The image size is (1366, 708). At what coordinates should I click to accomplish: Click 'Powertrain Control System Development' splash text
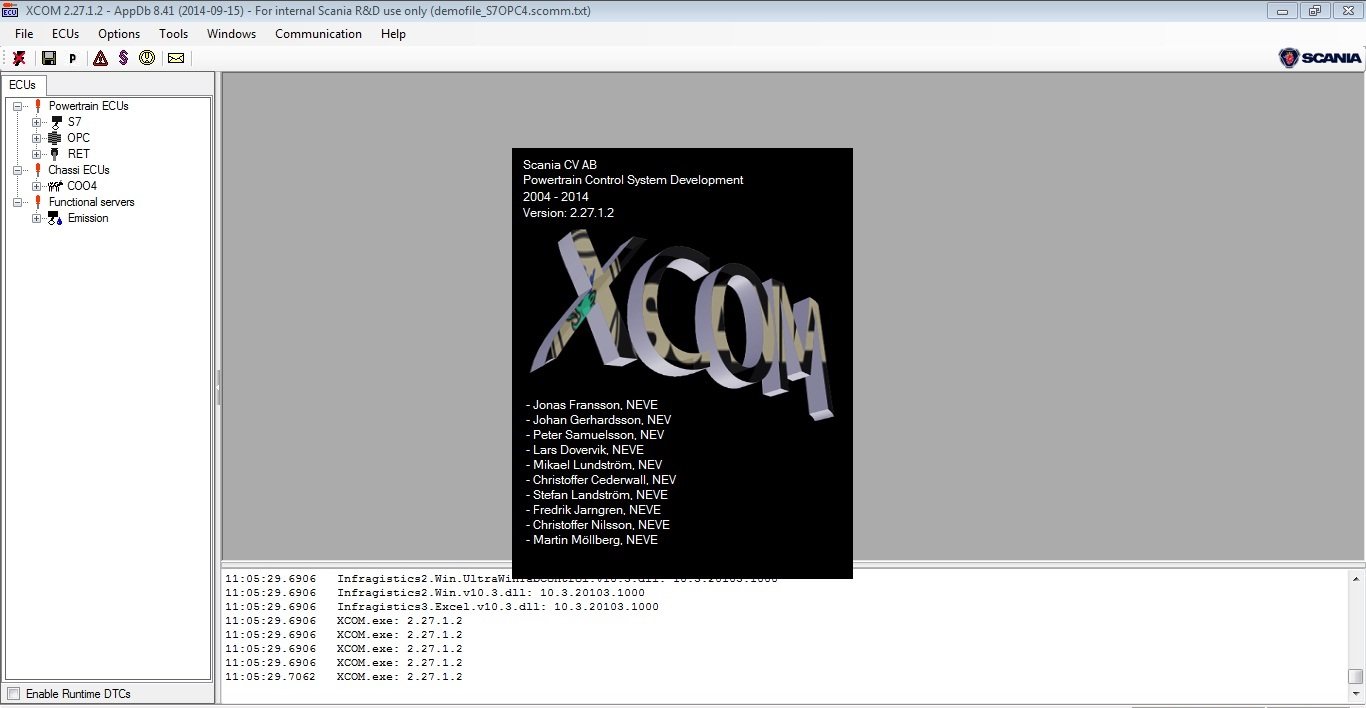point(633,181)
